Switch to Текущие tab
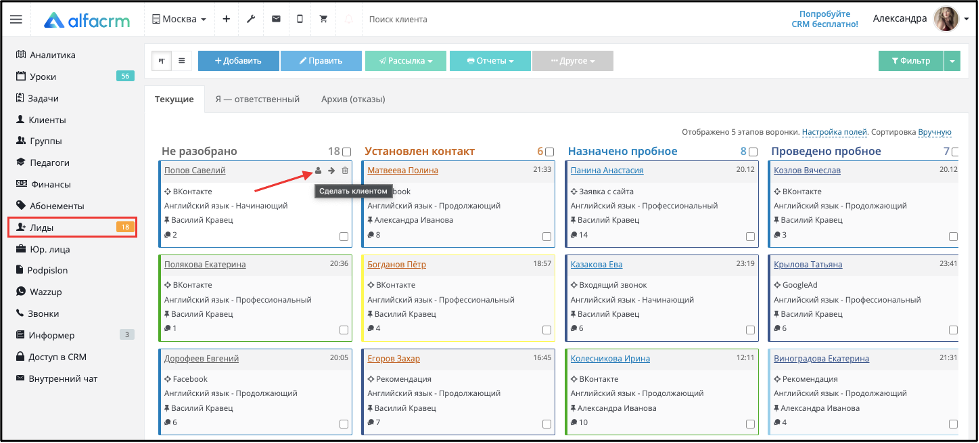979x443 pixels. pos(174,99)
